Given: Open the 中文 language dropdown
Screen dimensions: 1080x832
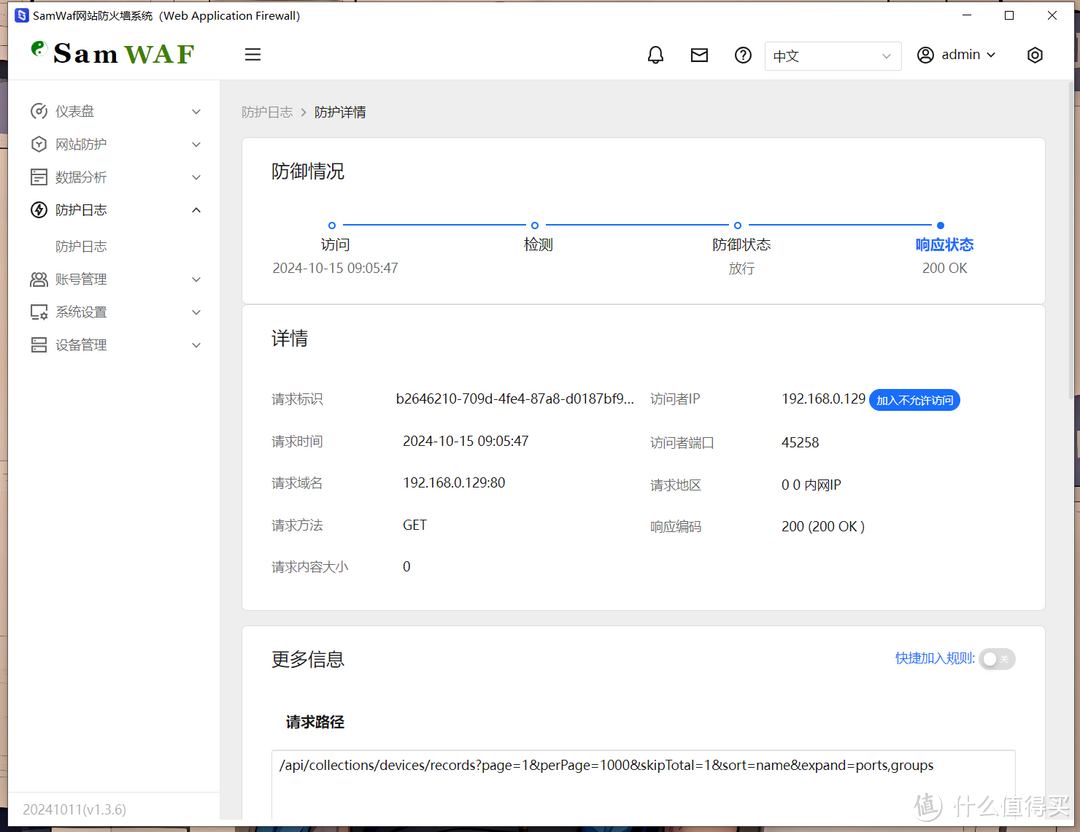Looking at the screenshot, I should point(833,56).
